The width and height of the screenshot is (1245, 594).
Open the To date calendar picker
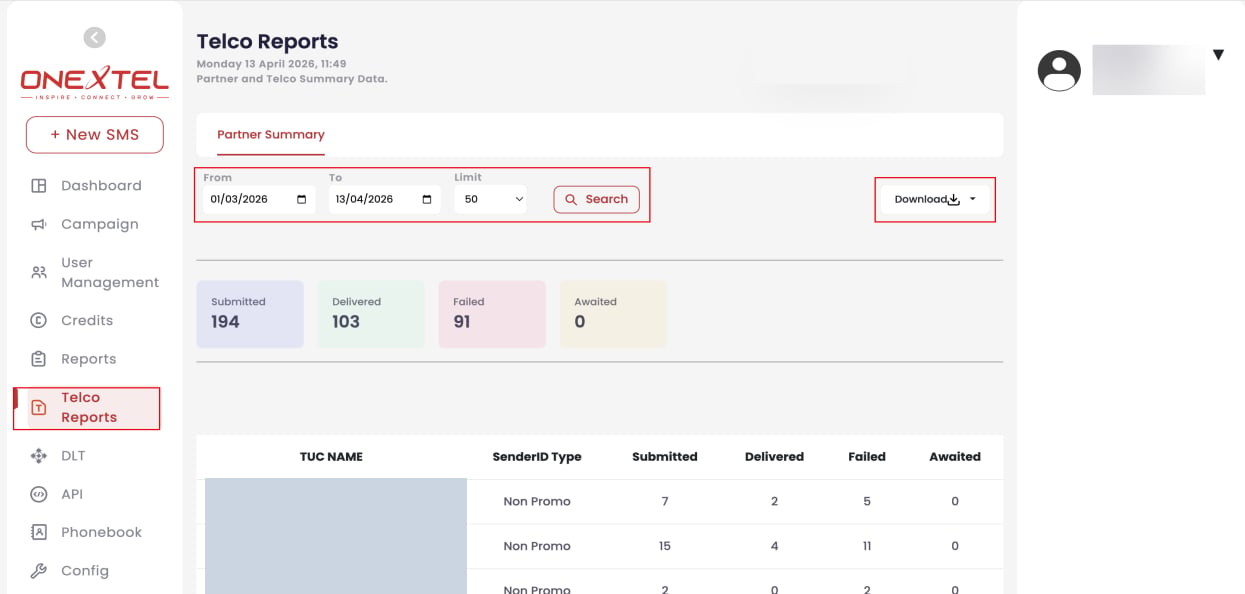(427, 199)
